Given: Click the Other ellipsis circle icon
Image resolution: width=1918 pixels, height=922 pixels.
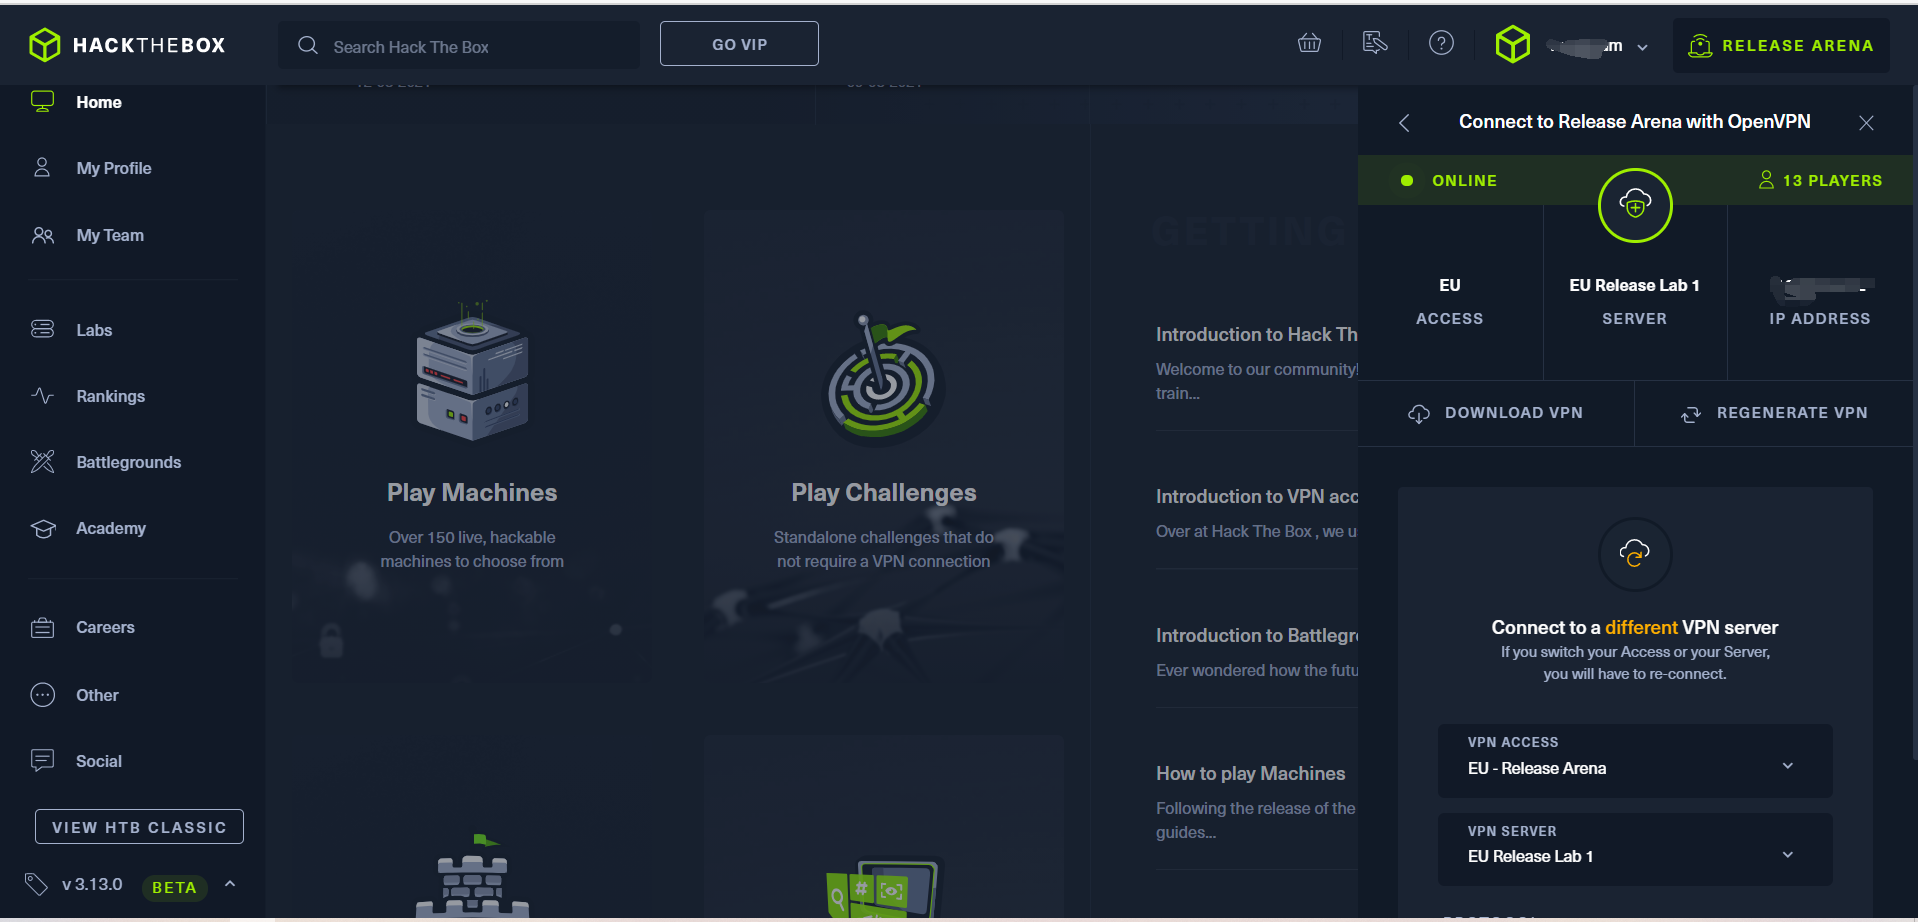Looking at the screenshot, I should click(x=43, y=695).
